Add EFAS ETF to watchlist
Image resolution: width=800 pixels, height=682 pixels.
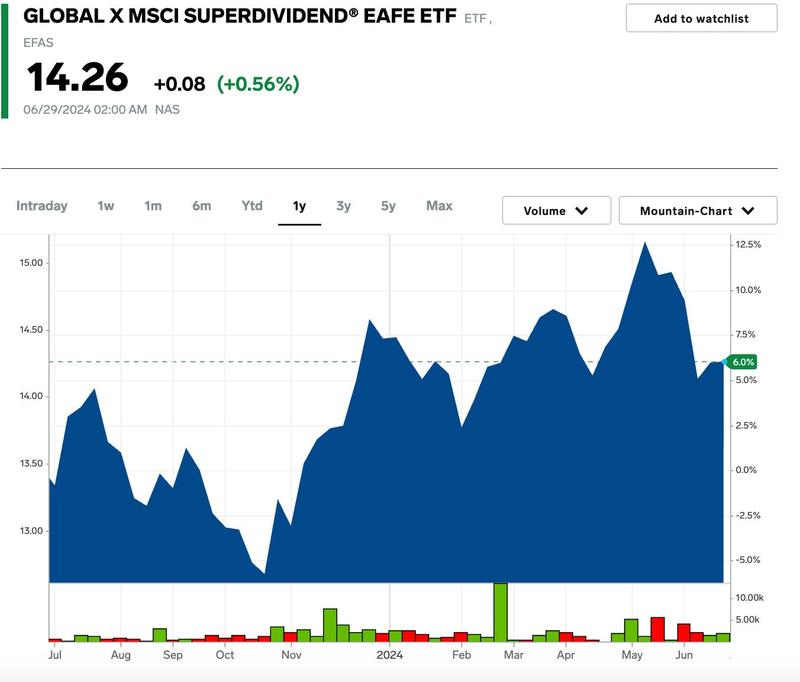[702, 18]
